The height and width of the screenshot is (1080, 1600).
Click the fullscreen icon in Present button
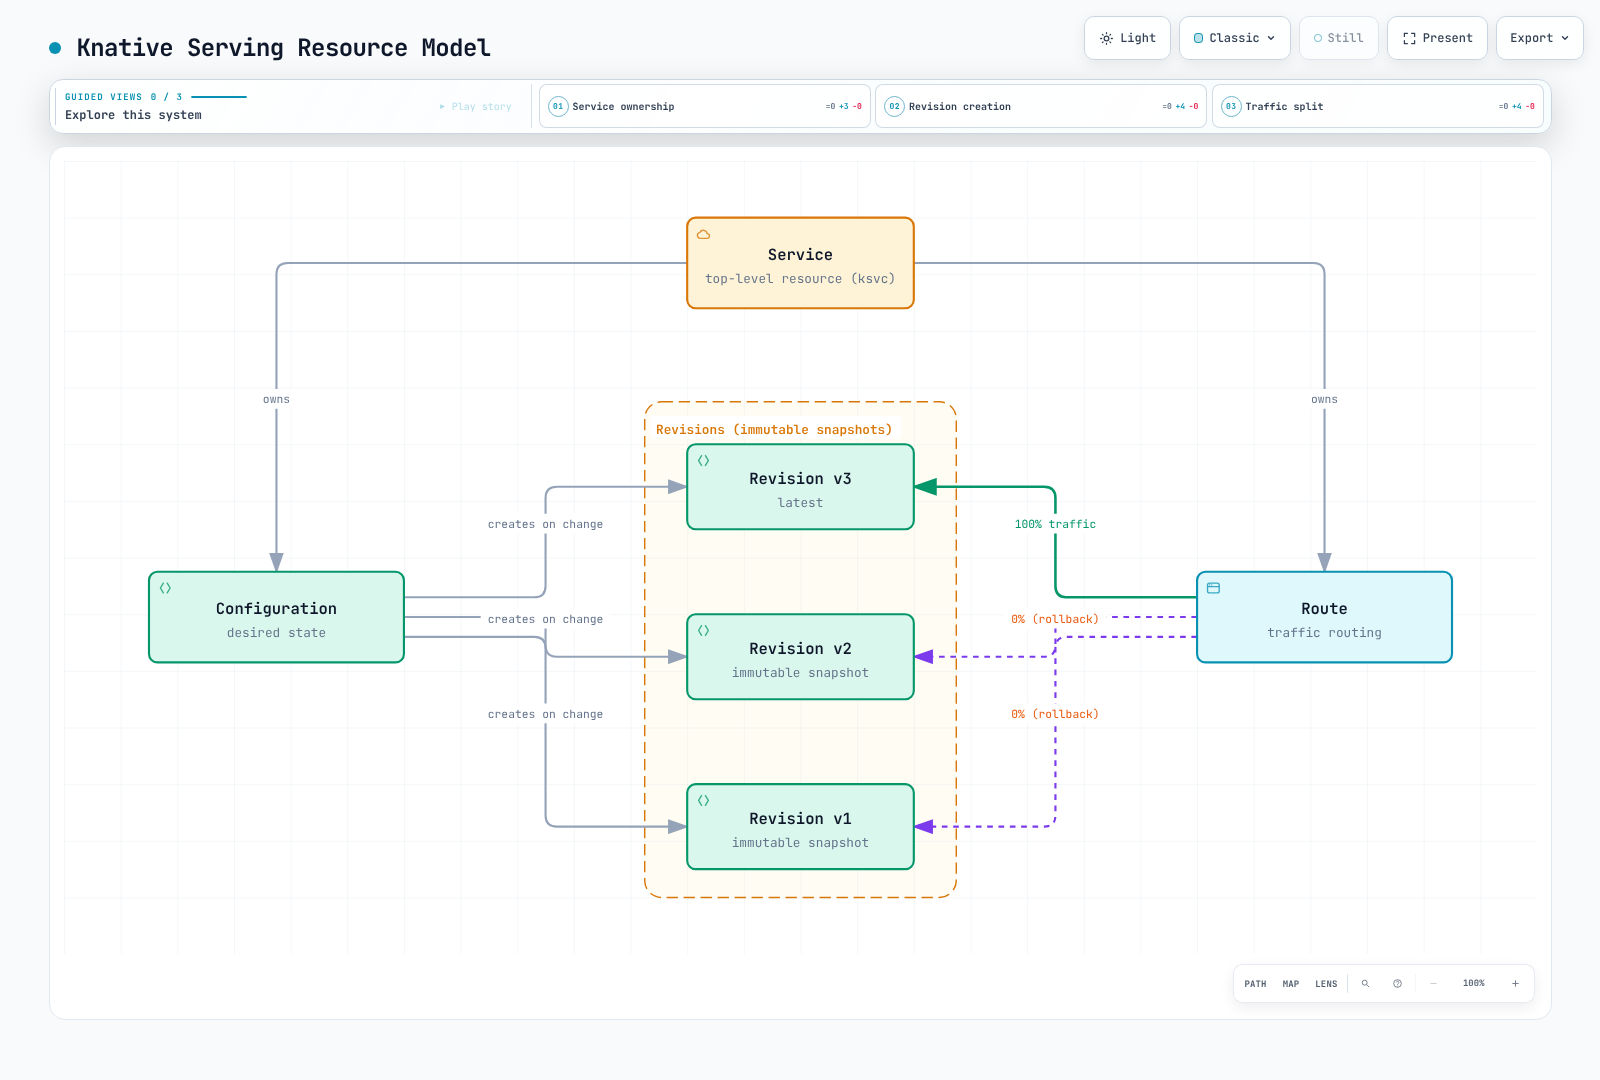pyautogui.click(x=1409, y=38)
